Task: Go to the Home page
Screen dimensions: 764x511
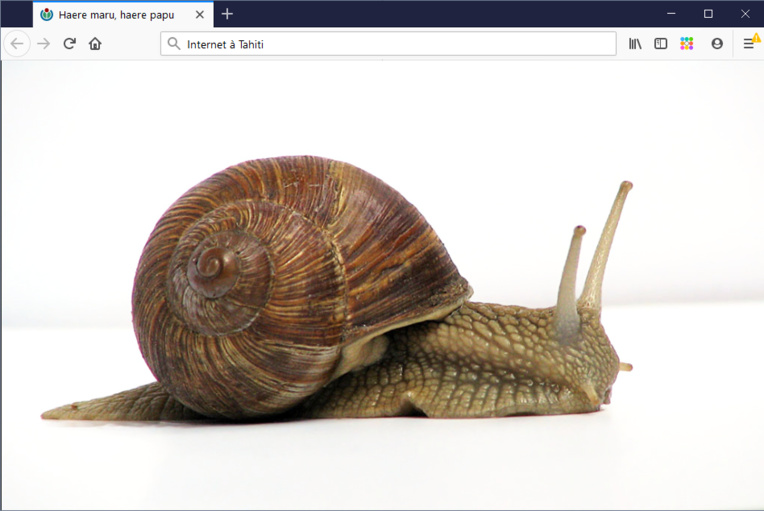Action: 95,44
